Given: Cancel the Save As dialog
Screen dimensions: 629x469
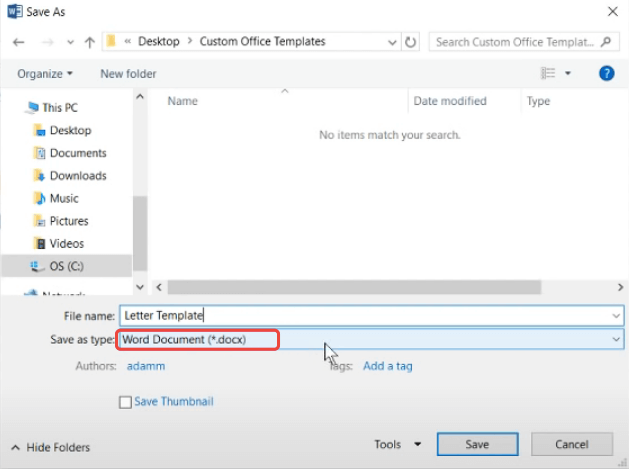Looking at the screenshot, I should [x=571, y=445].
